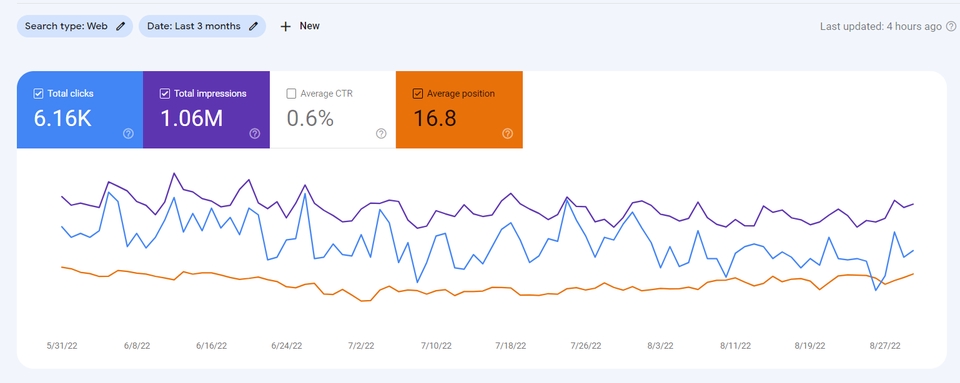Click the 7/2/22 axis date label
Image resolution: width=960 pixels, height=383 pixels.
(x=361, y=346)
